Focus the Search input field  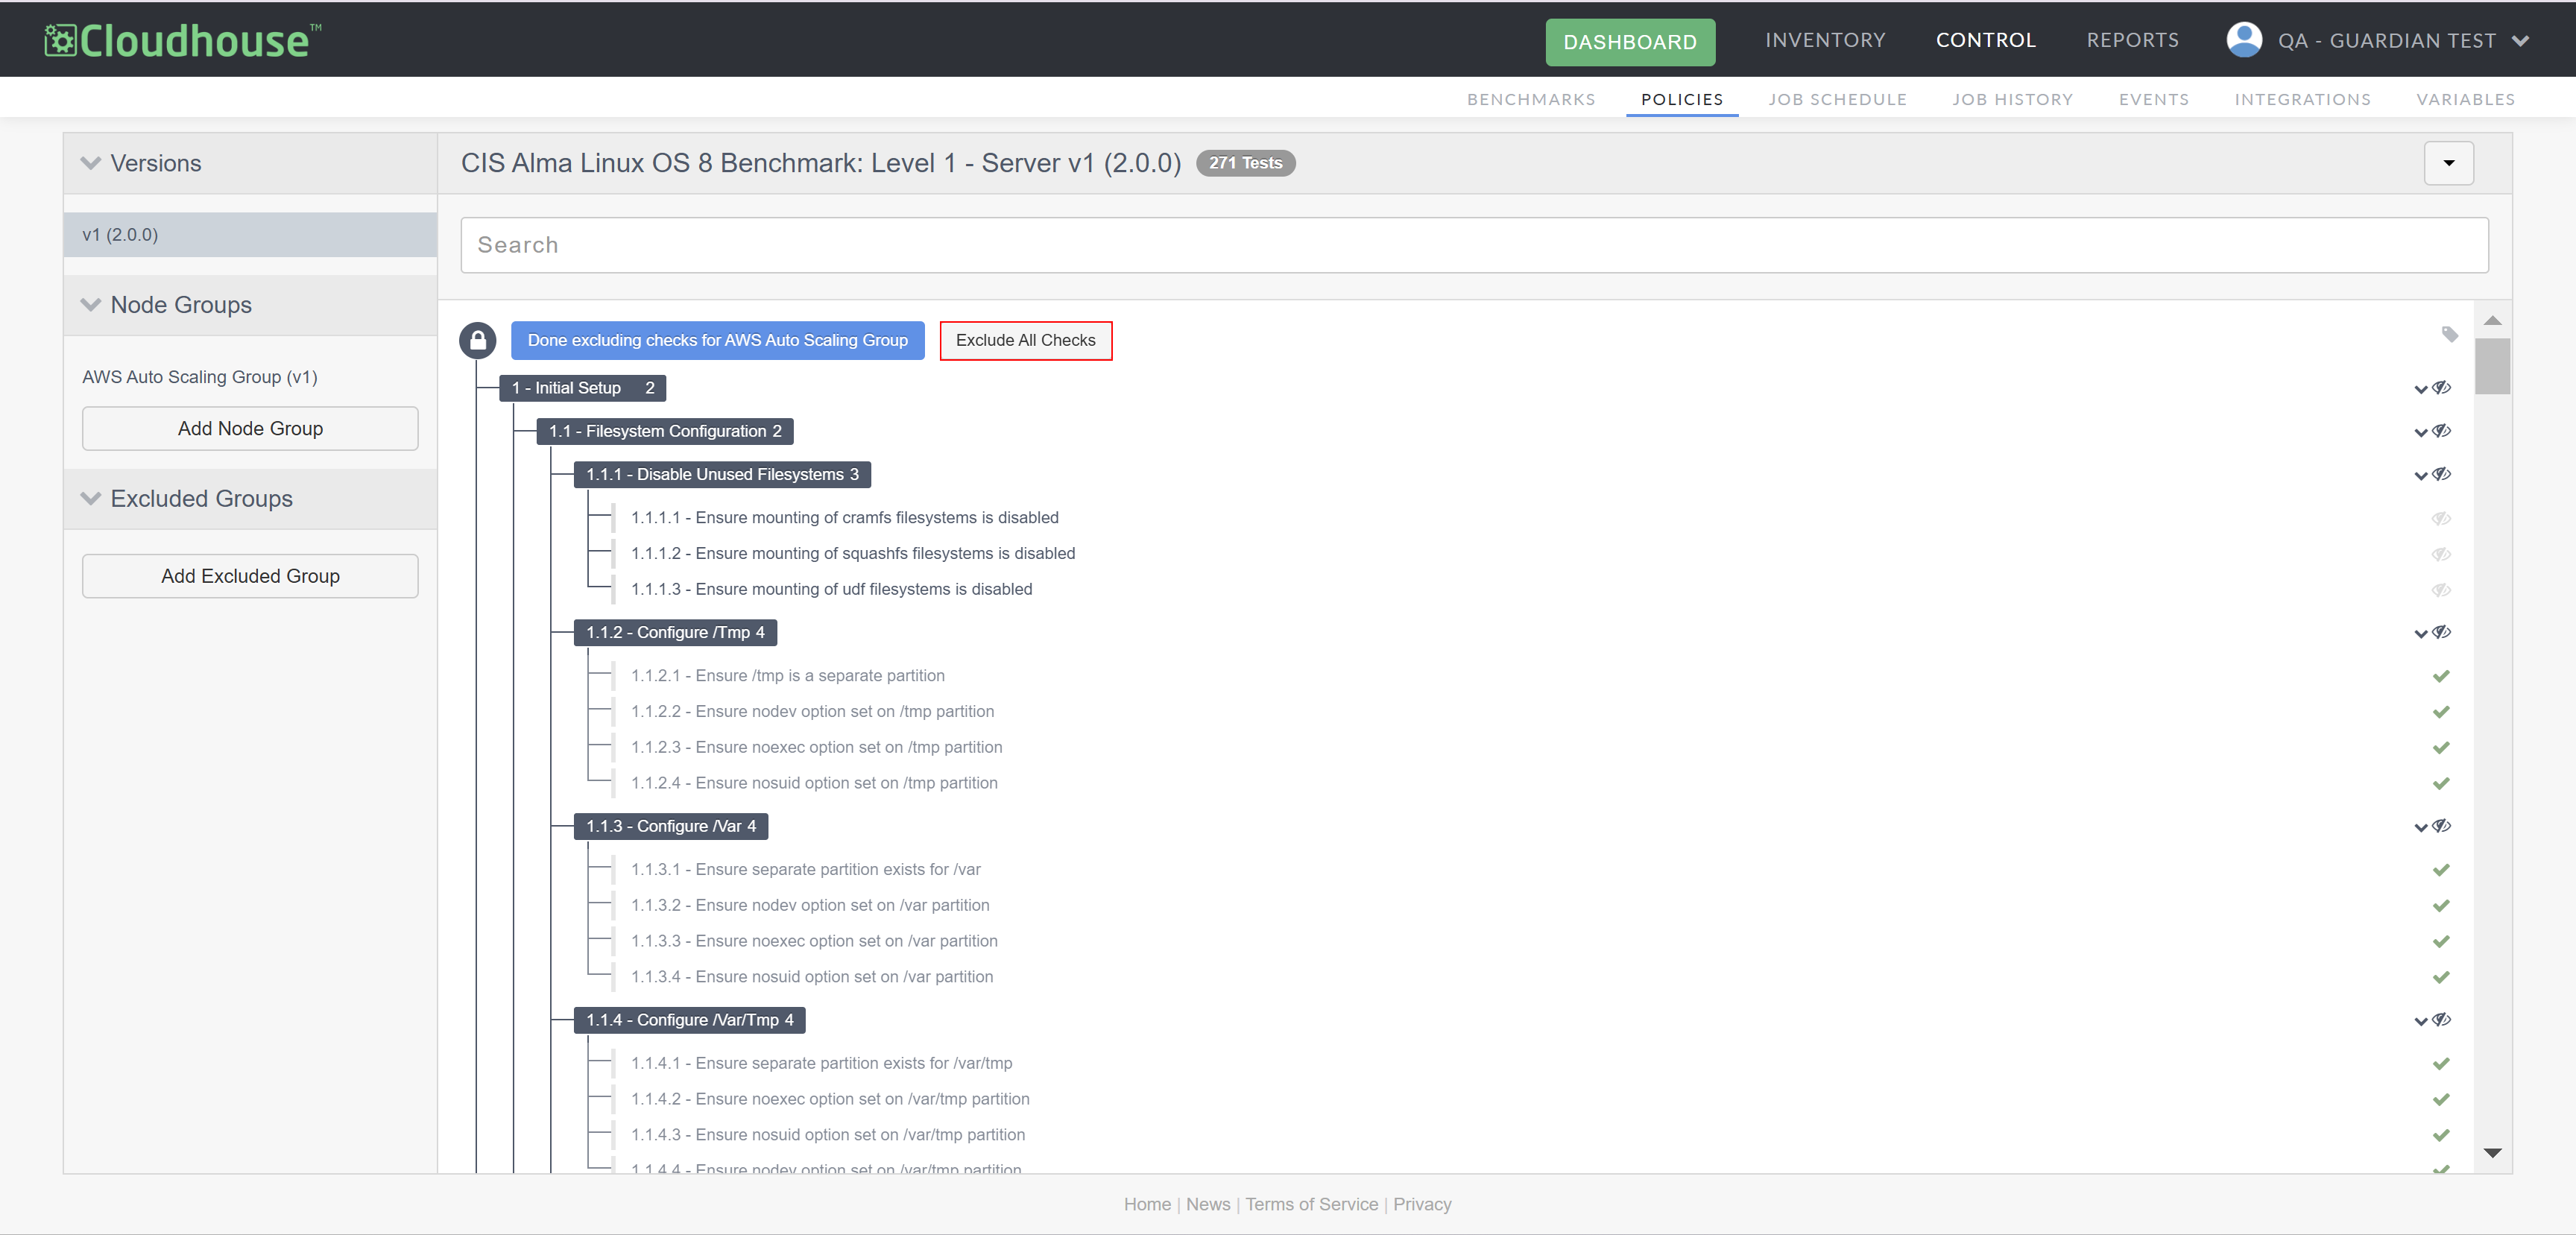pos(1474,245)
